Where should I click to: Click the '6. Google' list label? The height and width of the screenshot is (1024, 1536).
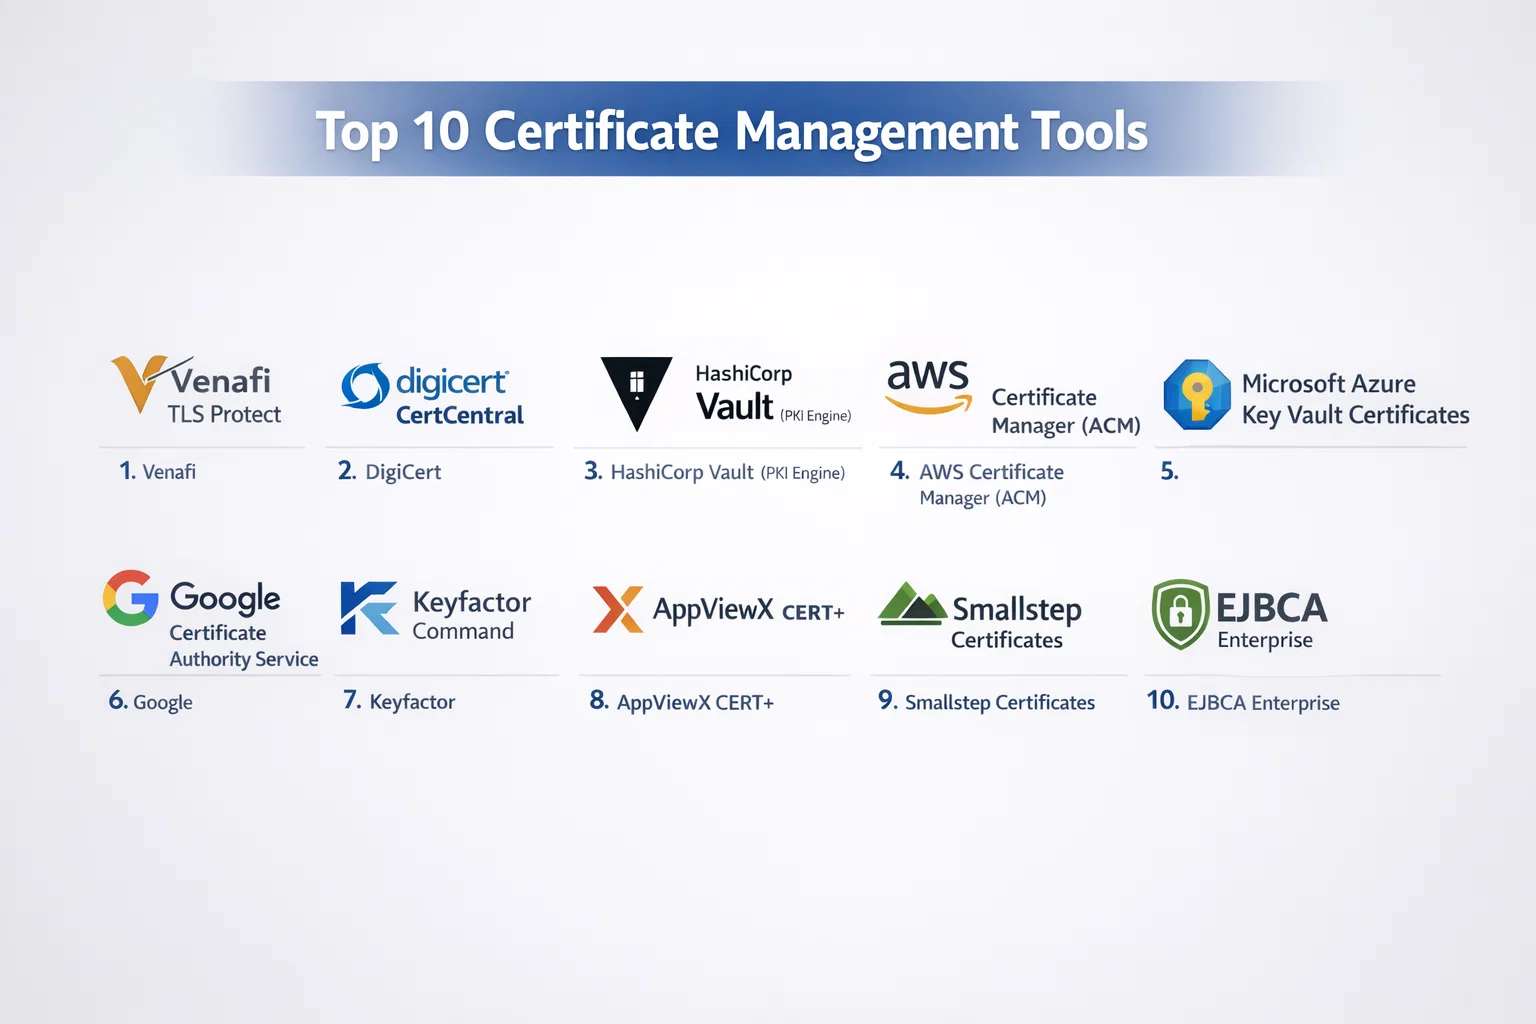151,702
